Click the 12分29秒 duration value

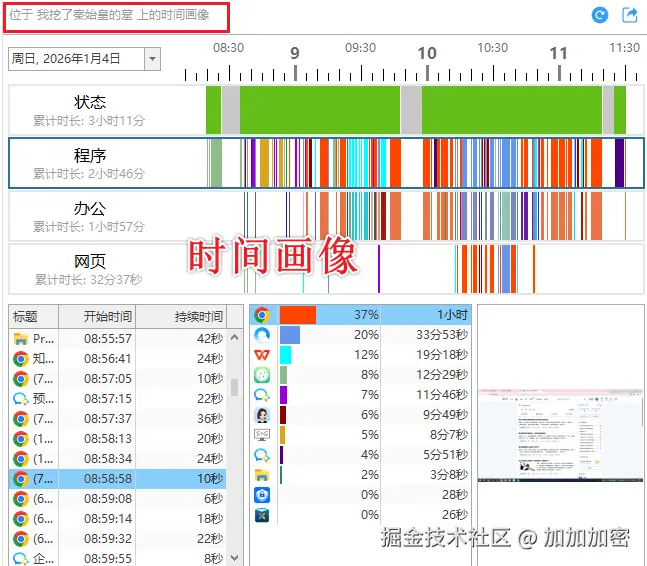pyautogui.click(x=442, y=375)
